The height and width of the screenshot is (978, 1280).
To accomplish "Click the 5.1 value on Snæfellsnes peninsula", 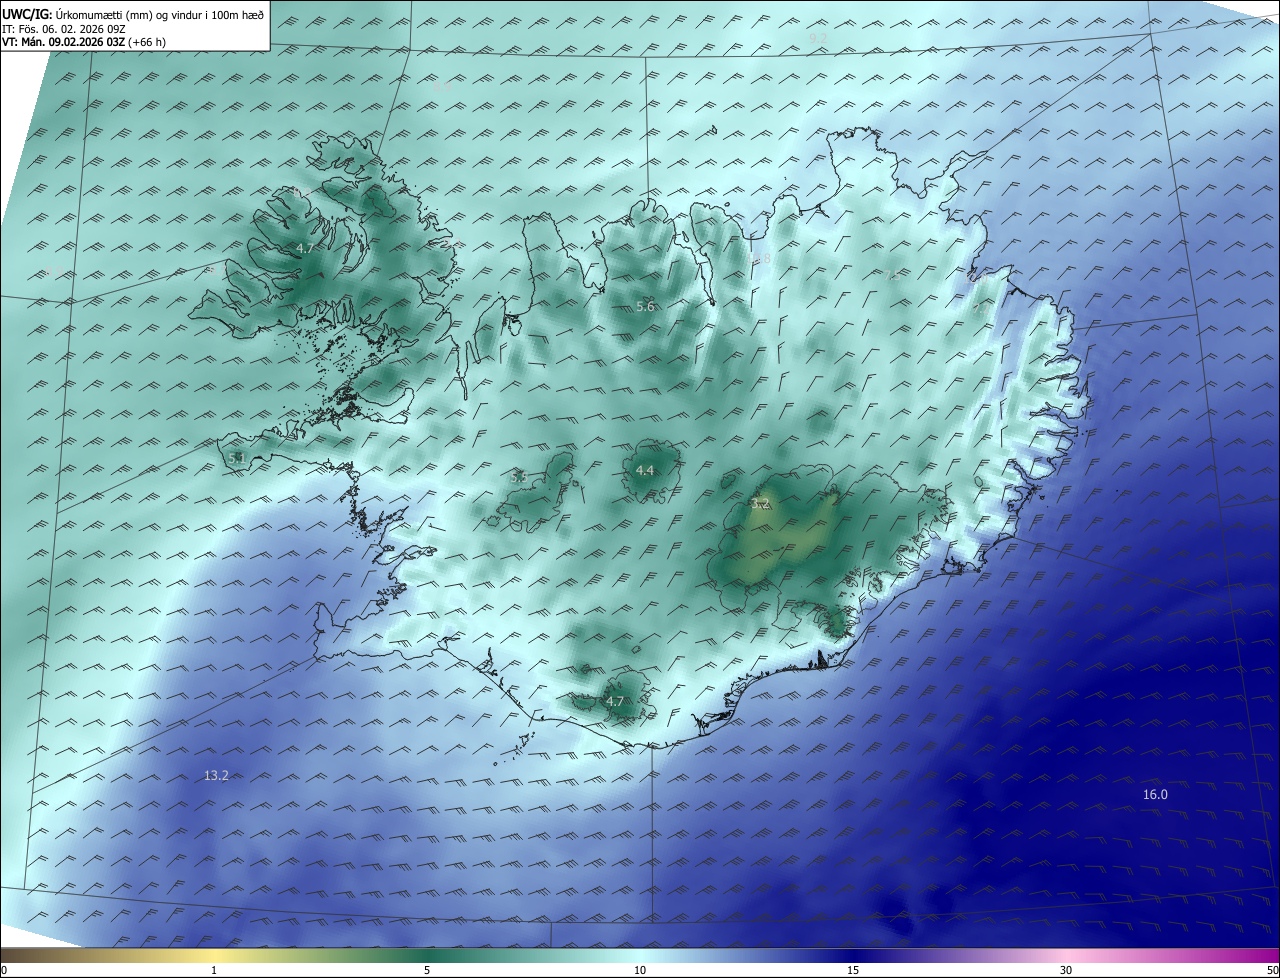I will [236, 458].
